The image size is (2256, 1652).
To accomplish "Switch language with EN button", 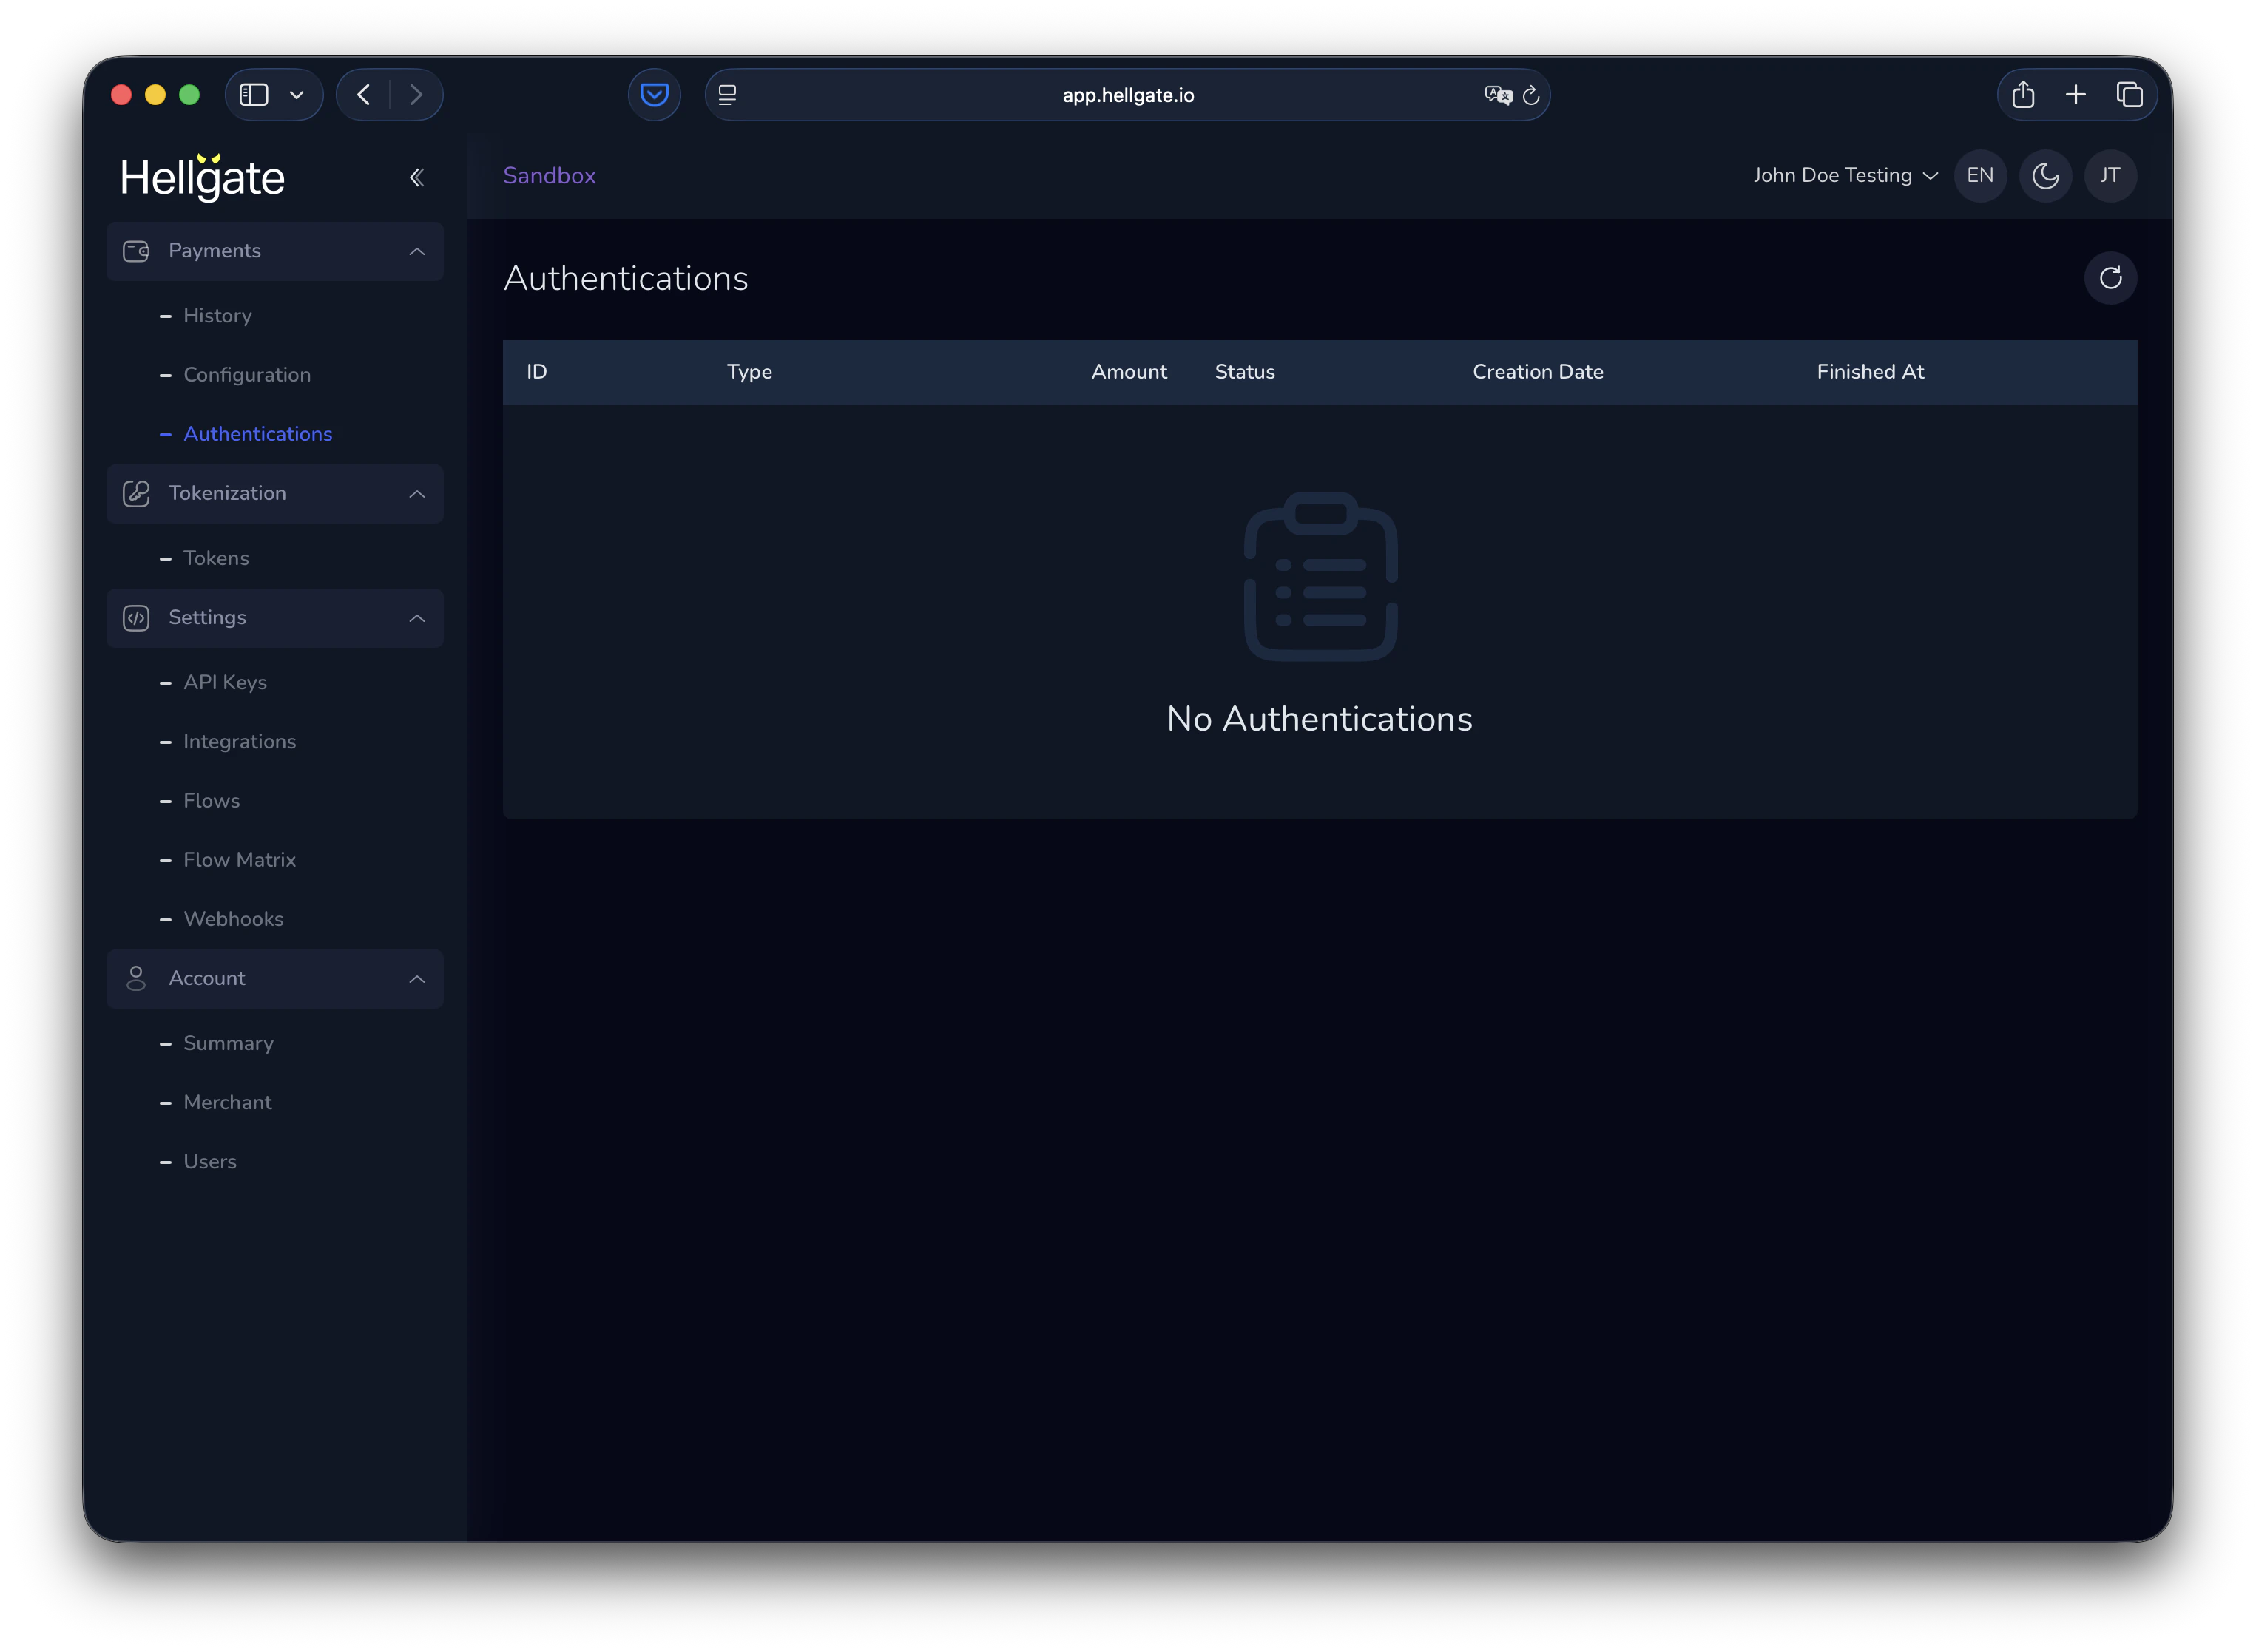I will pyautogui.click(x=1980, y=176).
